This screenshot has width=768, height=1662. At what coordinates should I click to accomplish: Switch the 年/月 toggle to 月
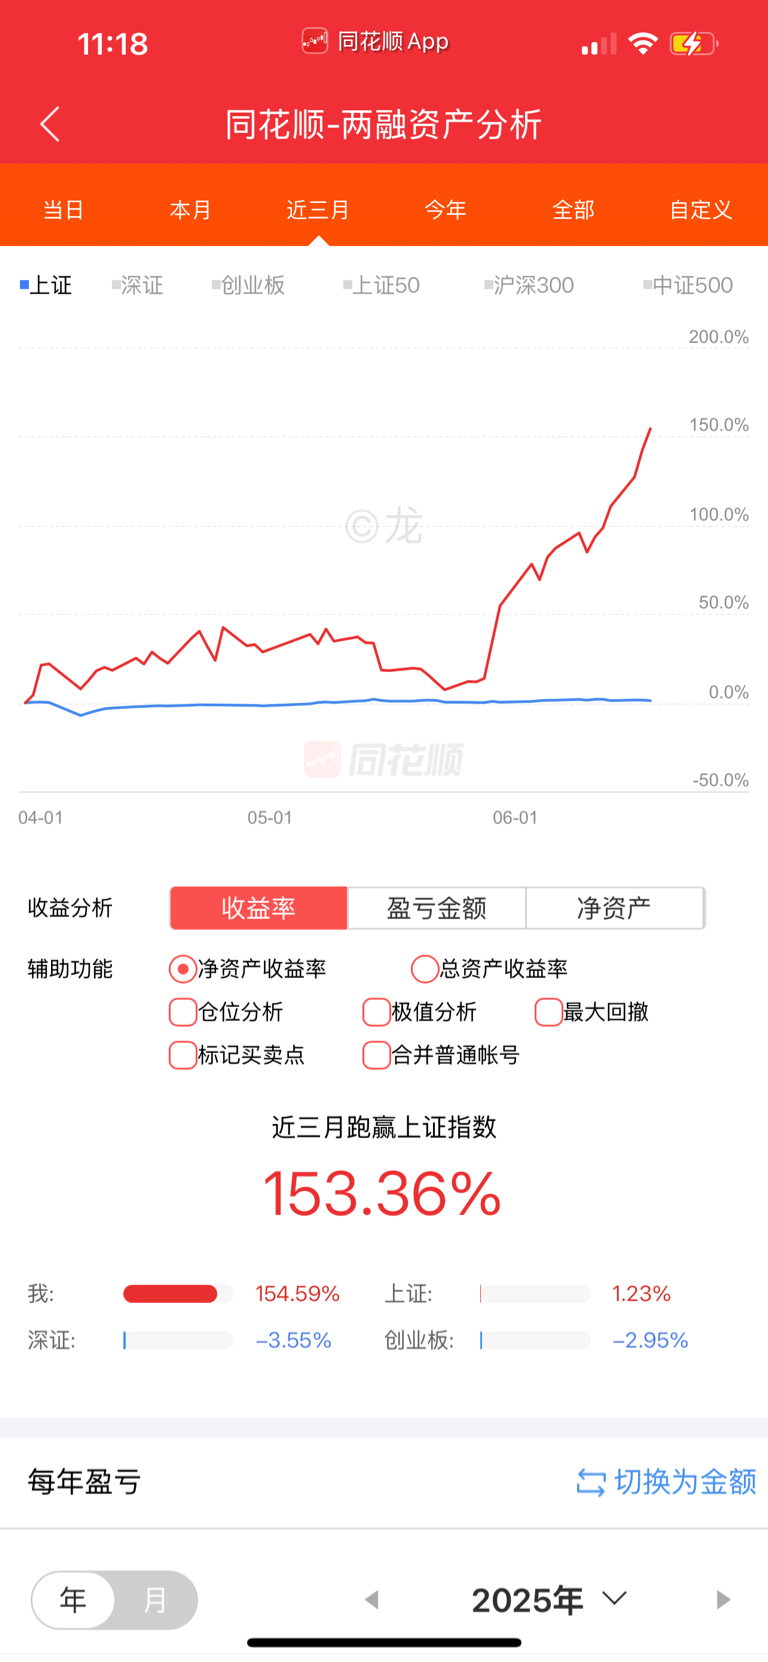click(155, 1600)
